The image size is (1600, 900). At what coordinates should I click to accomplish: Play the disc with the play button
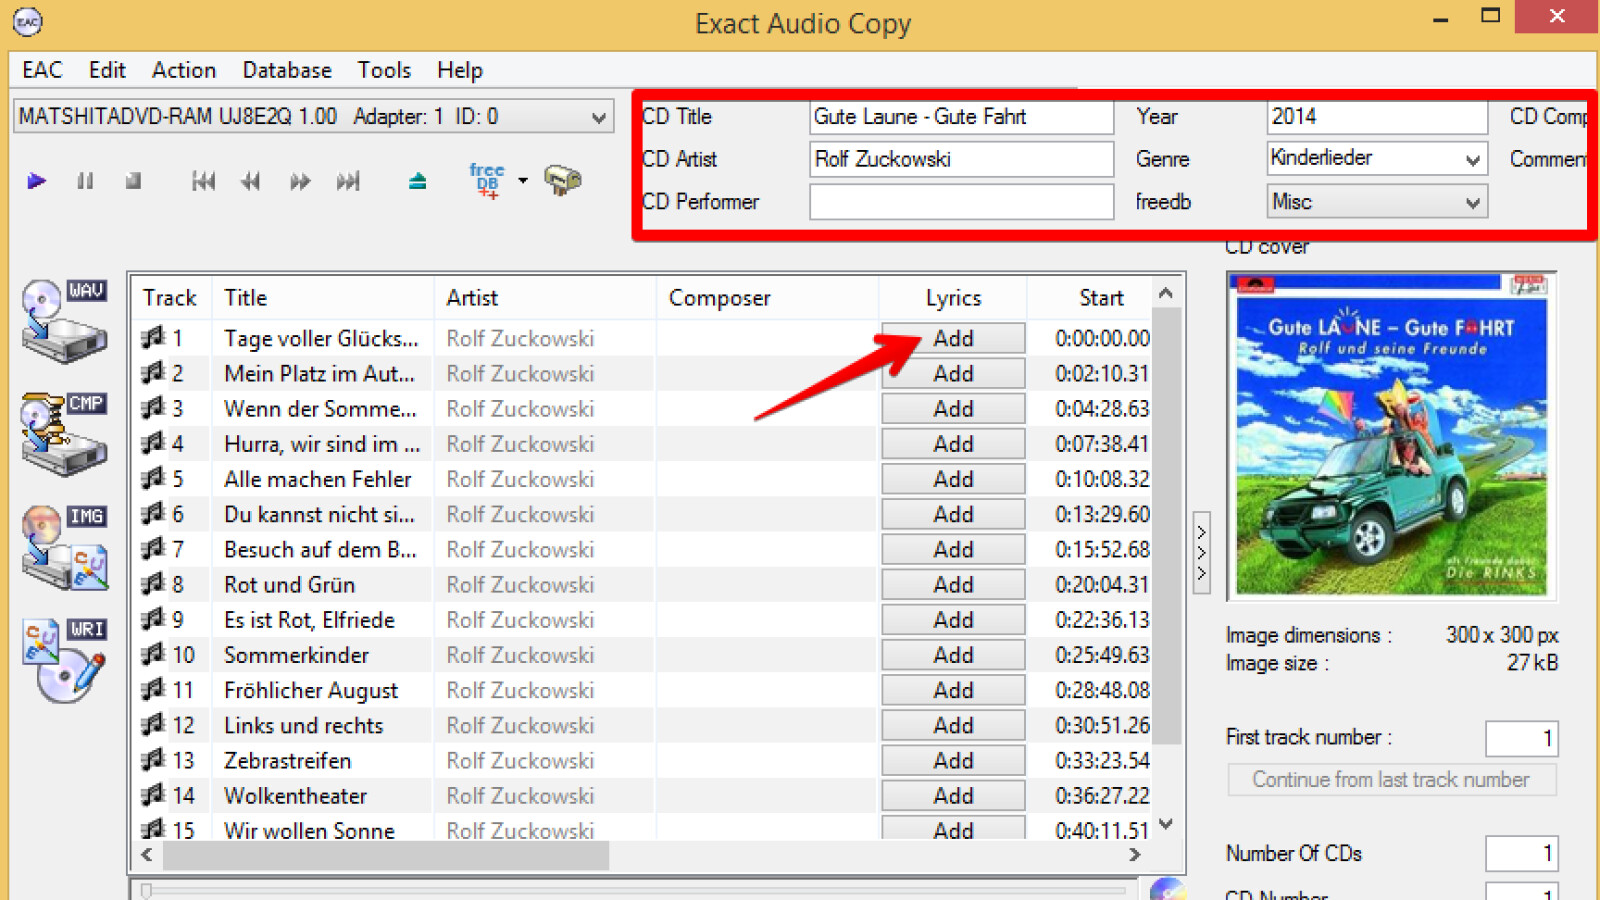click(37, 180)
